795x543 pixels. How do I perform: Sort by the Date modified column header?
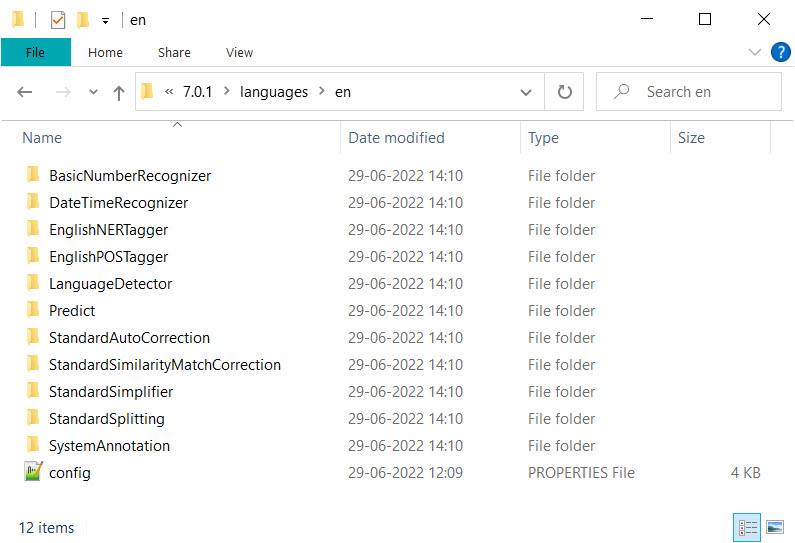(x=396, y=138)
